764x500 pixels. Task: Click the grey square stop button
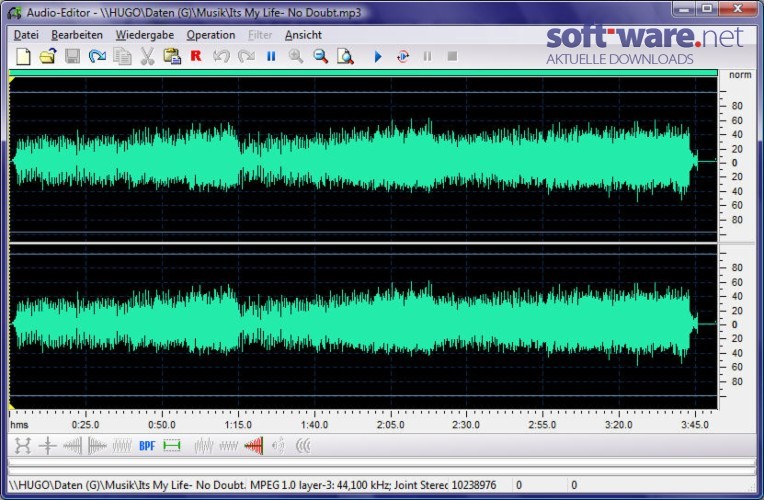tap(452, 57)
